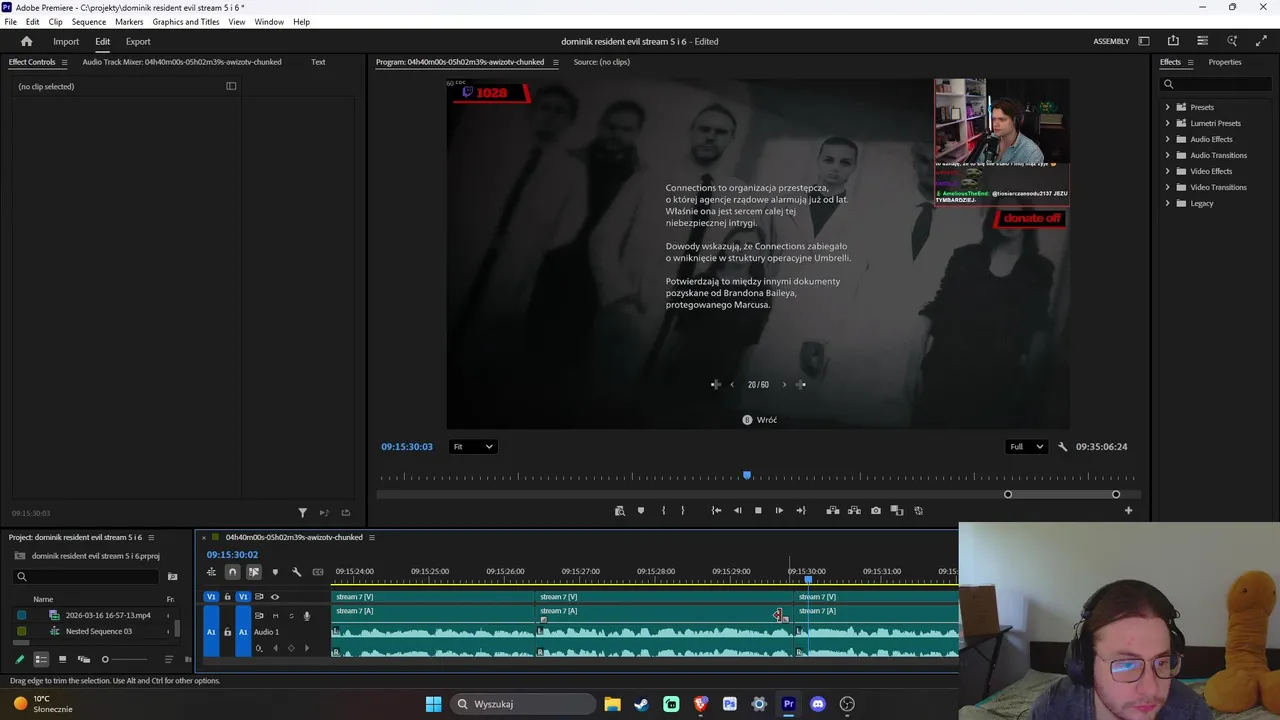Enable voice-over record on Audio 1

(x=307, y=616)
